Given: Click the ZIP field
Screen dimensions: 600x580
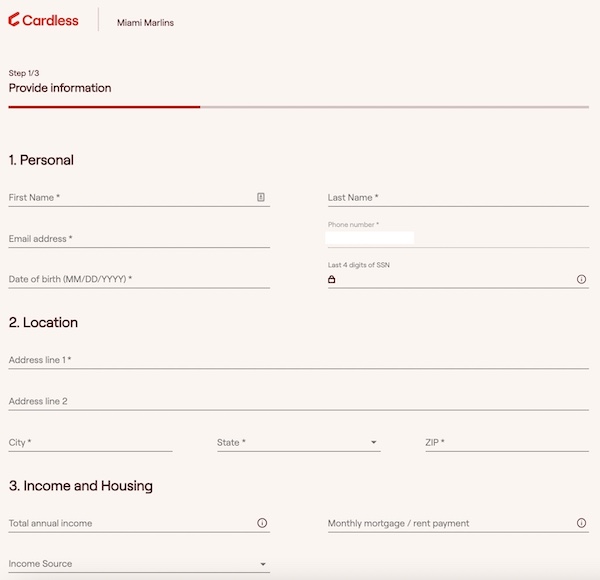Looking at the screenshot, I should pos(507,442).
